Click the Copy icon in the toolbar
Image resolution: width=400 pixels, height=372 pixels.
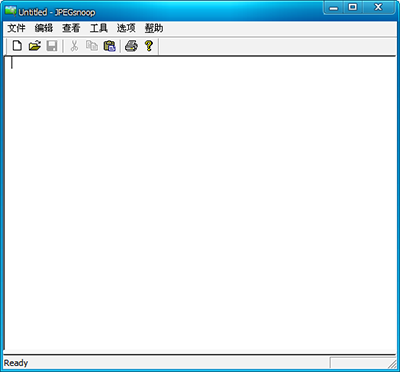tap(92, 46)
